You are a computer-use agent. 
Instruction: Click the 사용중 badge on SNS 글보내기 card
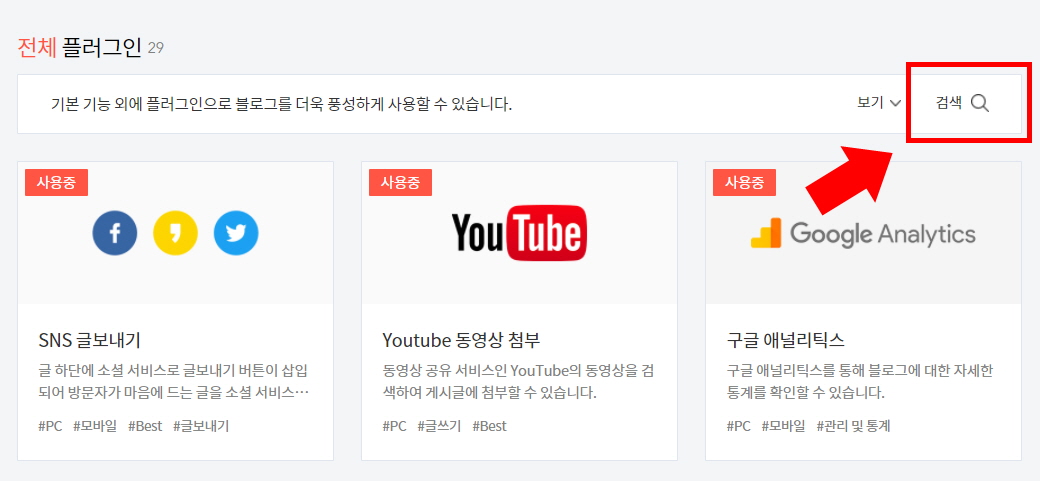56,182
